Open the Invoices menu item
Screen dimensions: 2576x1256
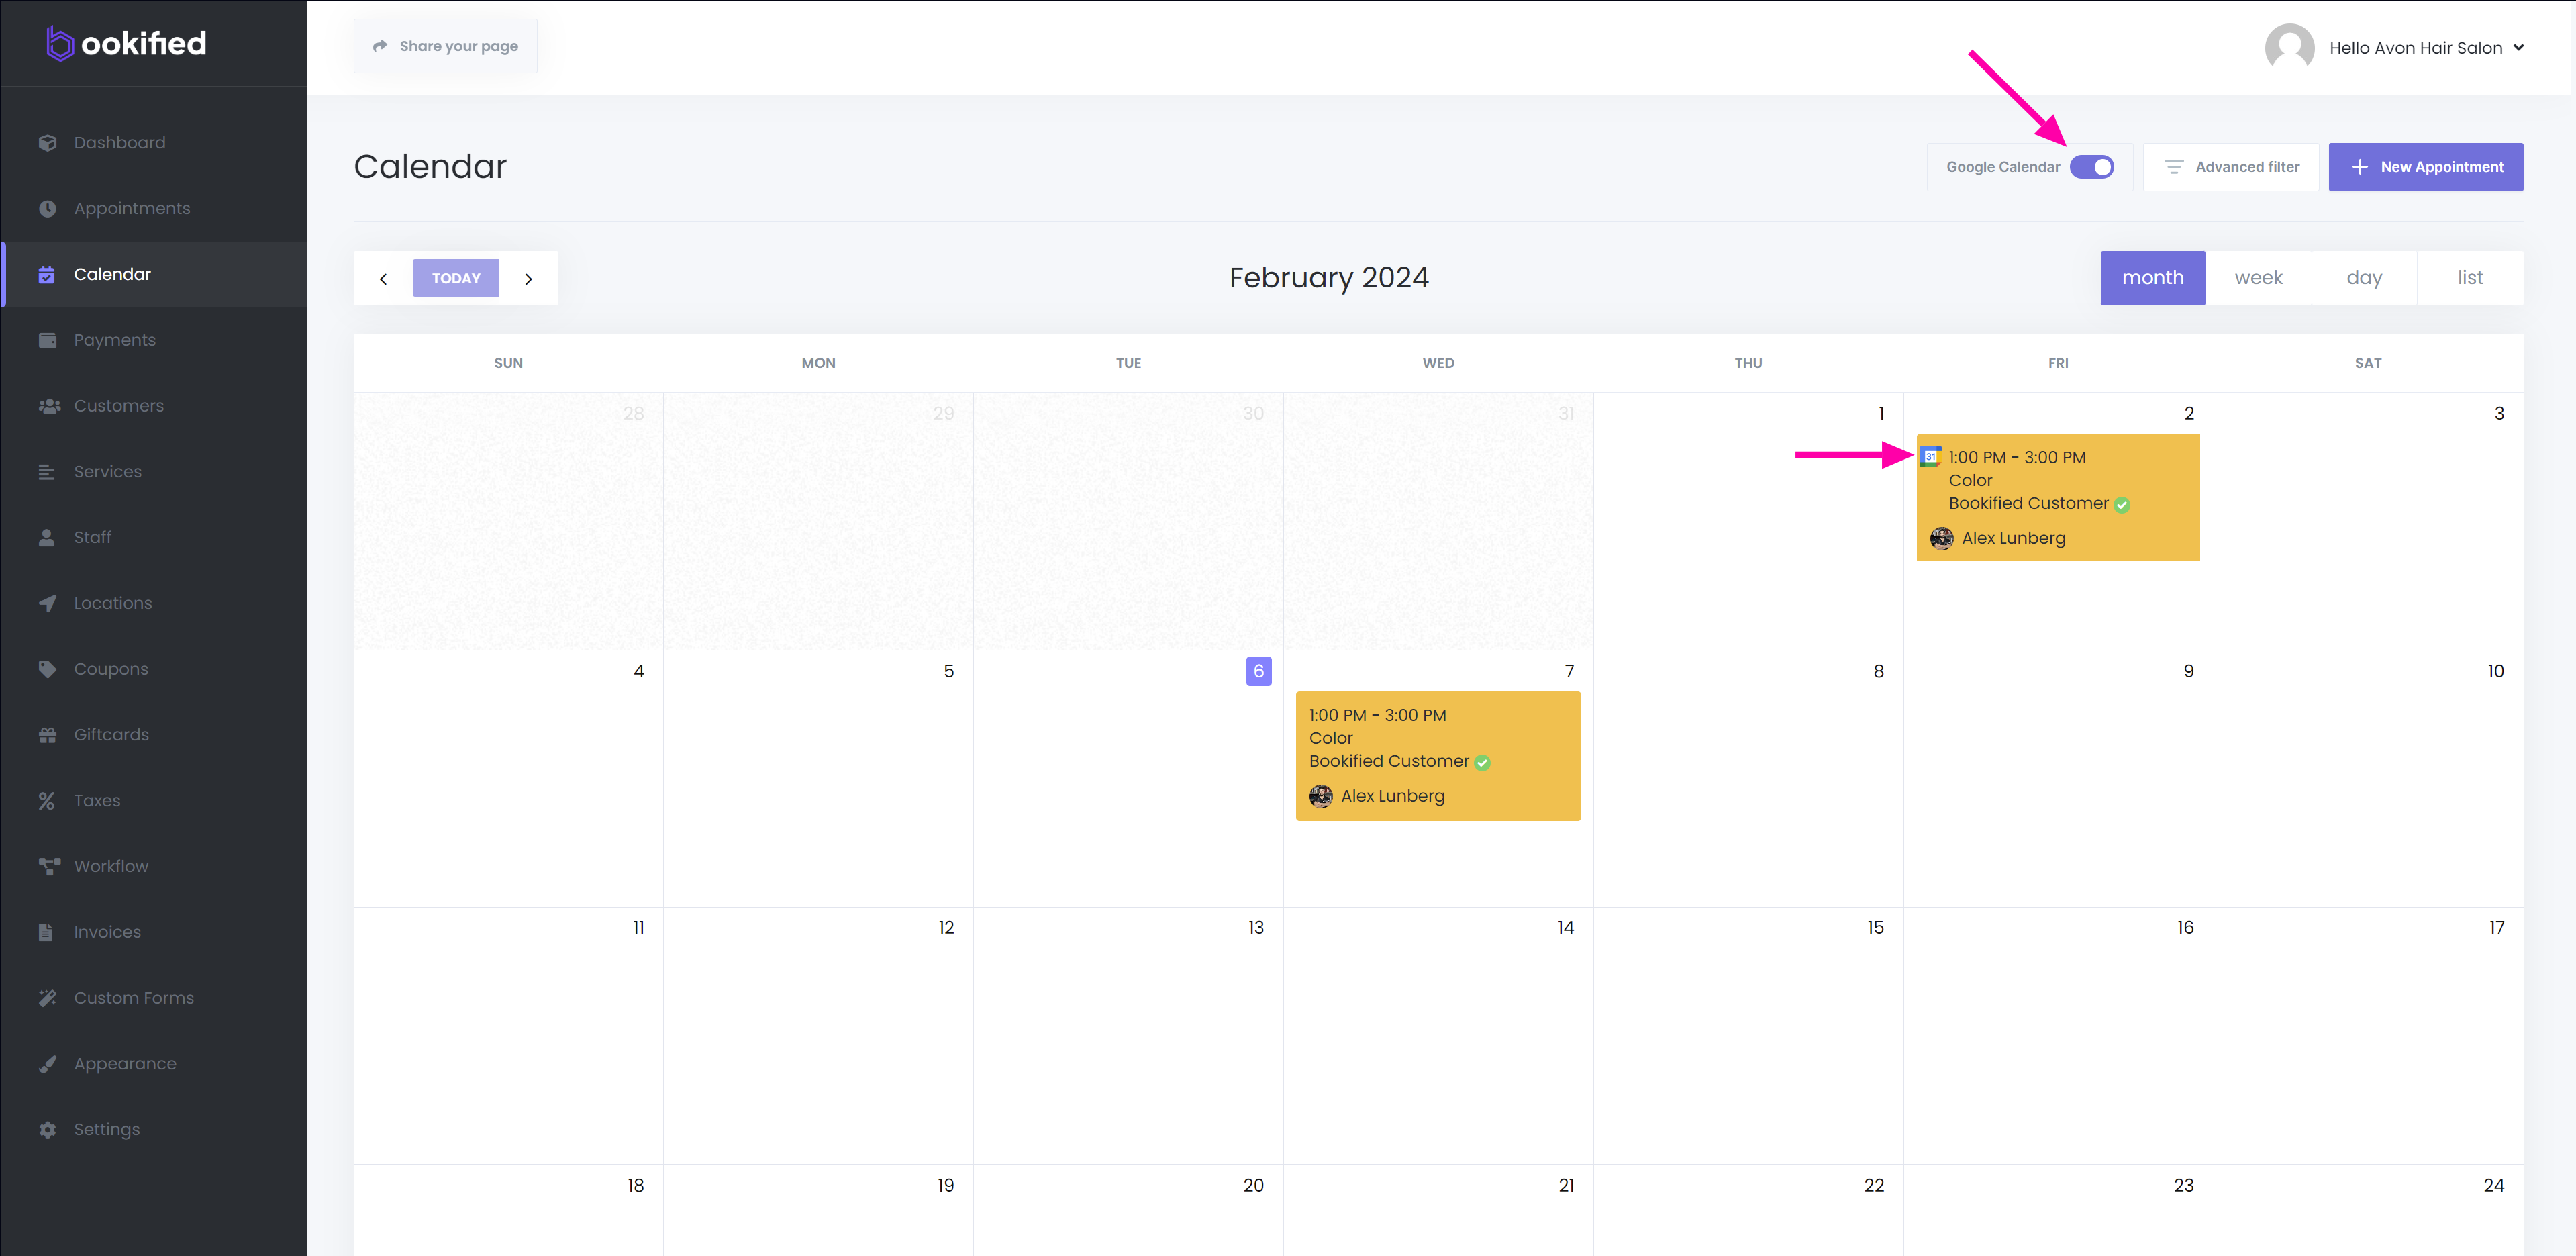(x=154, y=932)
